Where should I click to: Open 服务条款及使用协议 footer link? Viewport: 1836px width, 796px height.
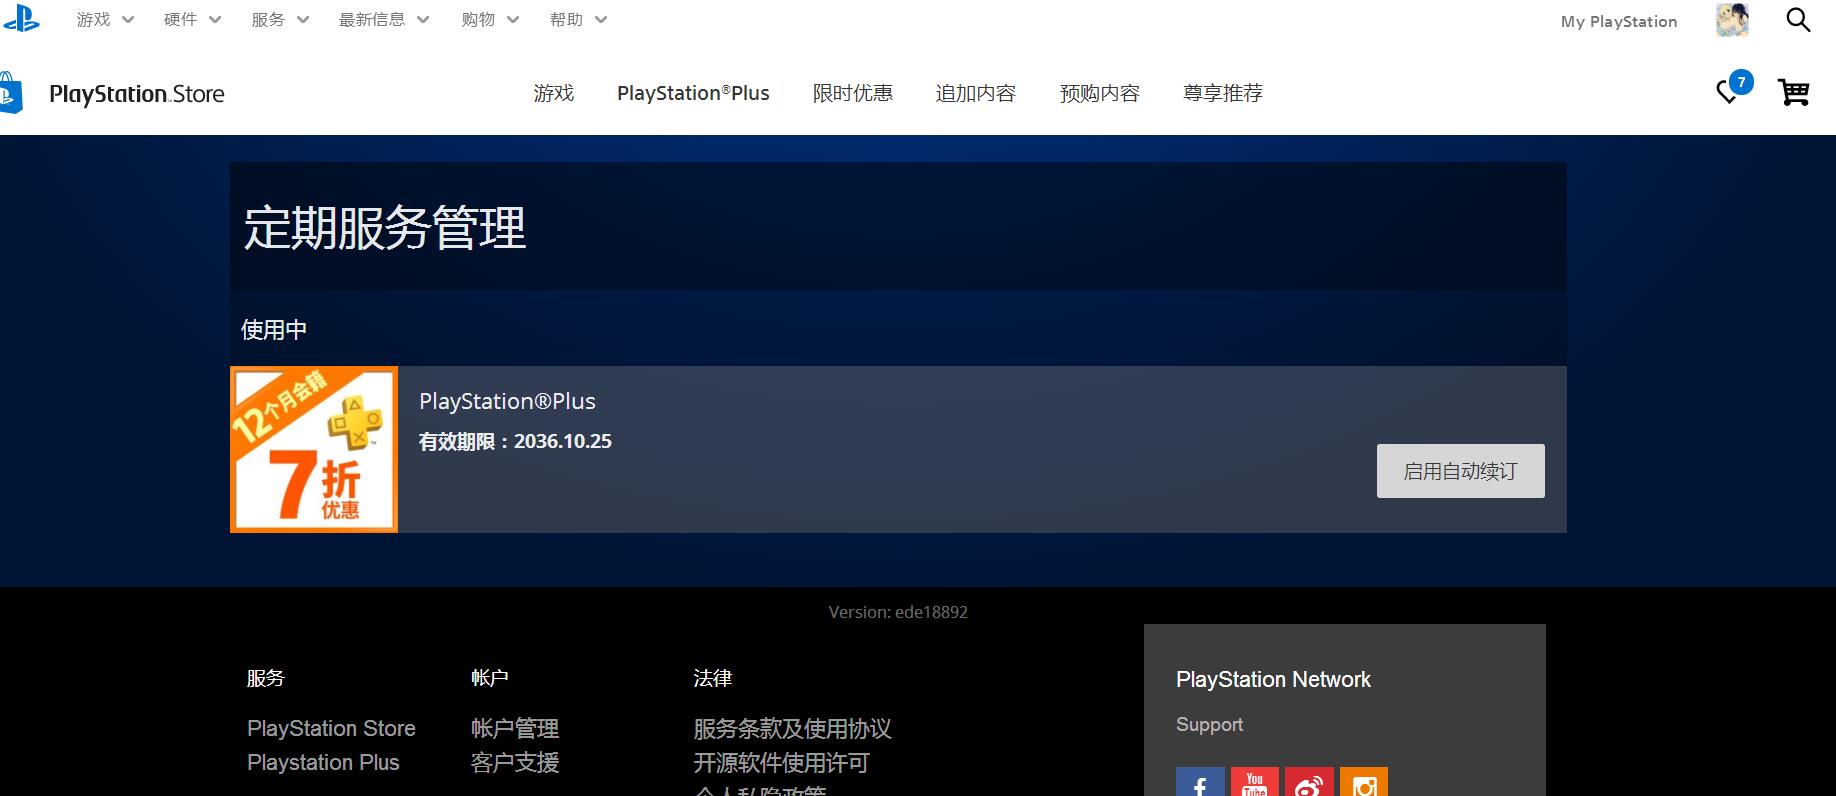tap(792, 729)
